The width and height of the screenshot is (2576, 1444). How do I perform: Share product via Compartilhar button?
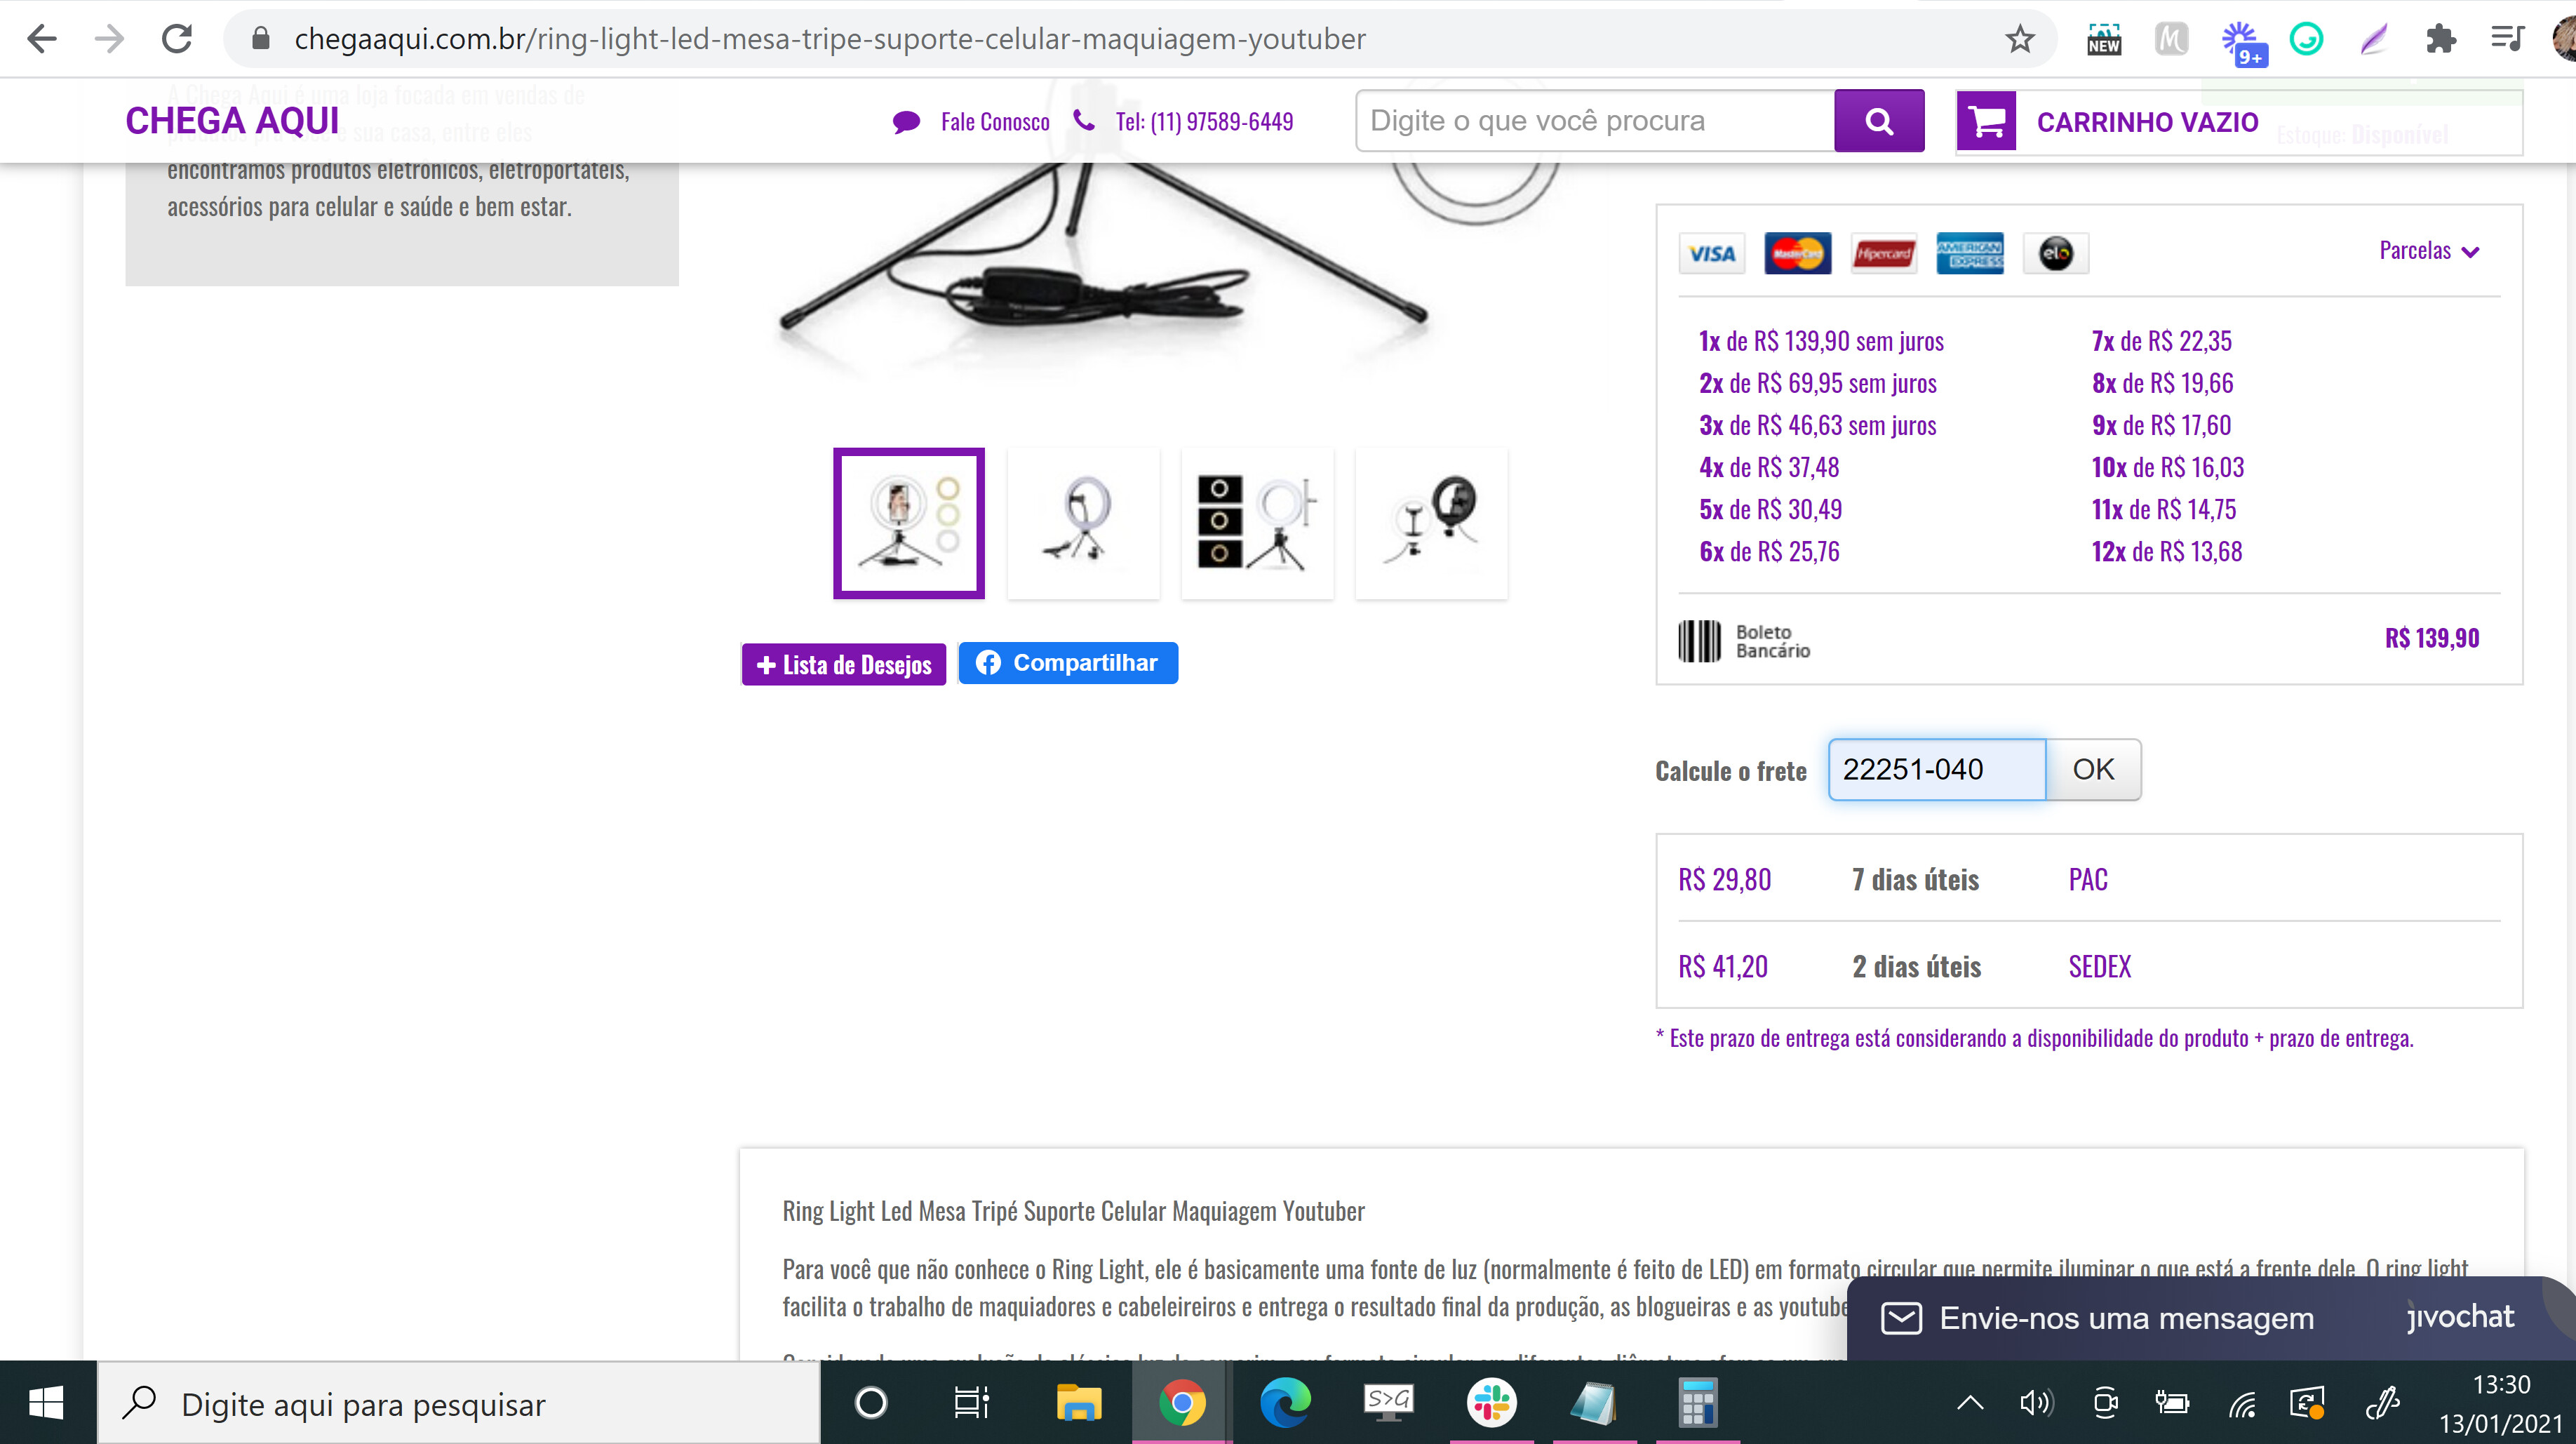coord(1068,663)
